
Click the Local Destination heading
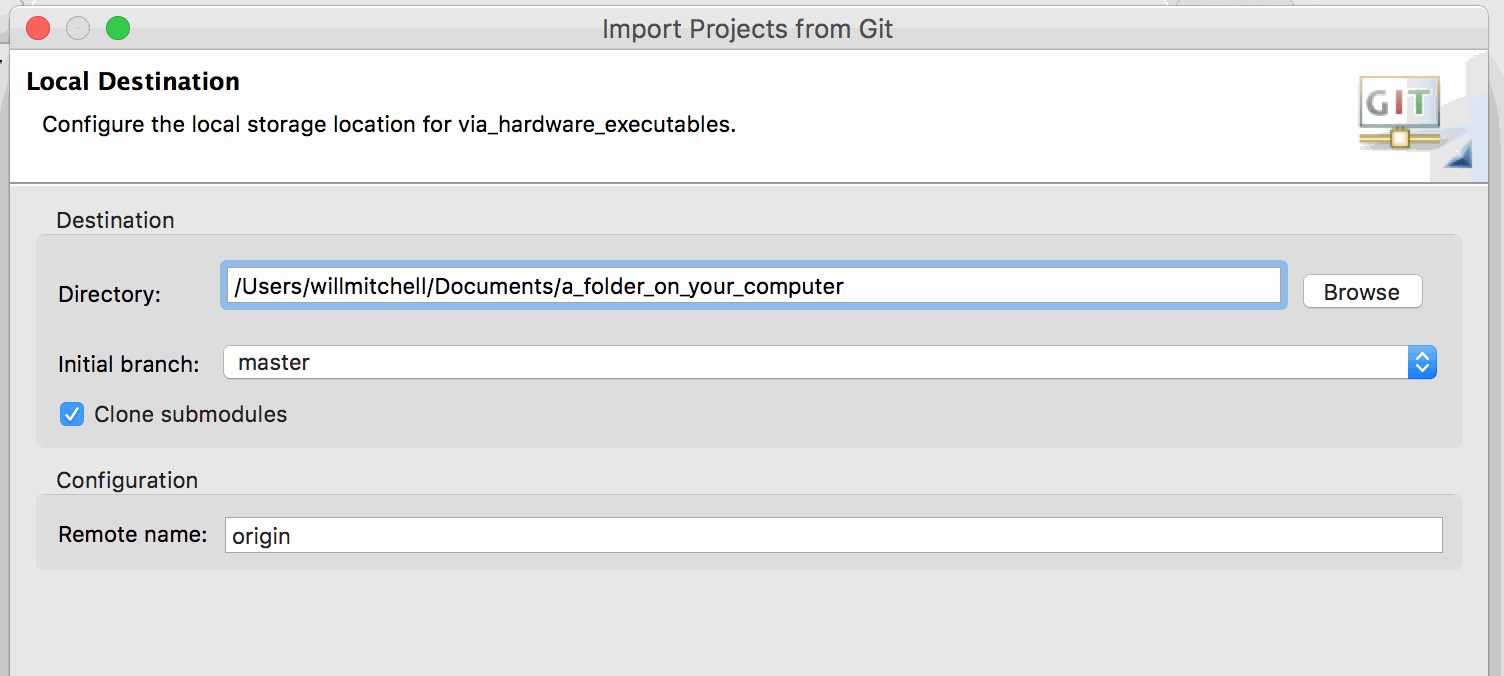point(133,81)
